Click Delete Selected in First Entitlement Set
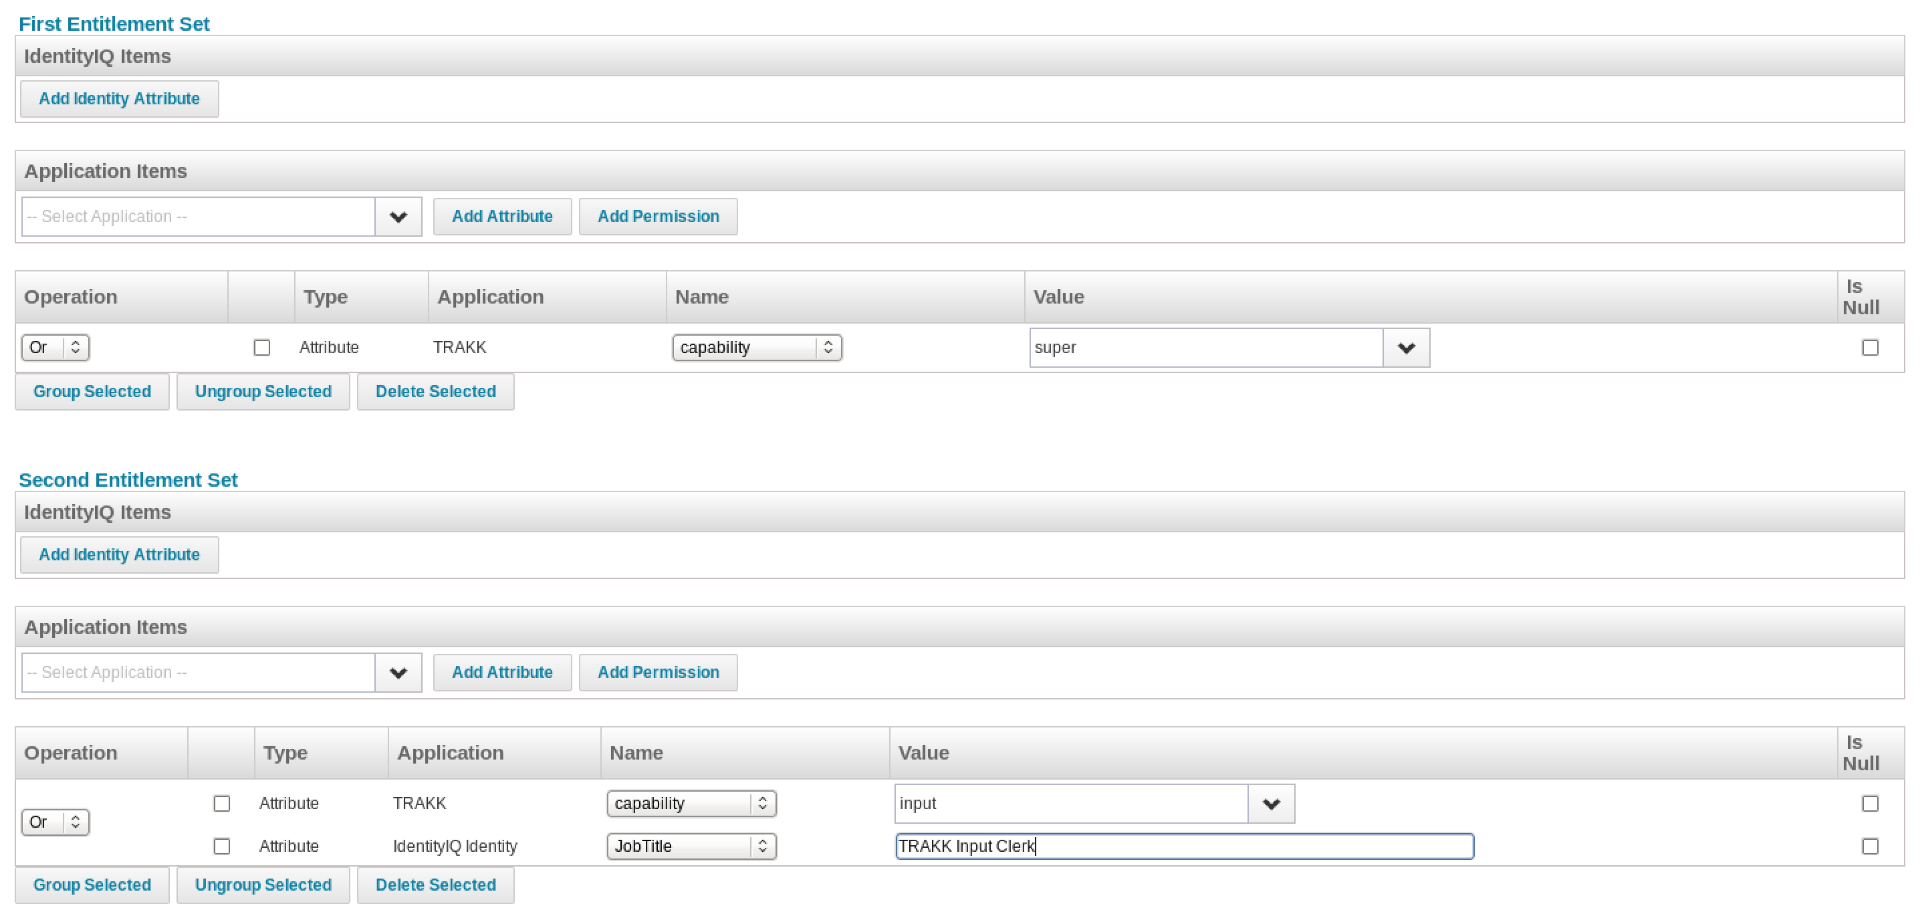1920x916 pixels. tap(436, 392)
